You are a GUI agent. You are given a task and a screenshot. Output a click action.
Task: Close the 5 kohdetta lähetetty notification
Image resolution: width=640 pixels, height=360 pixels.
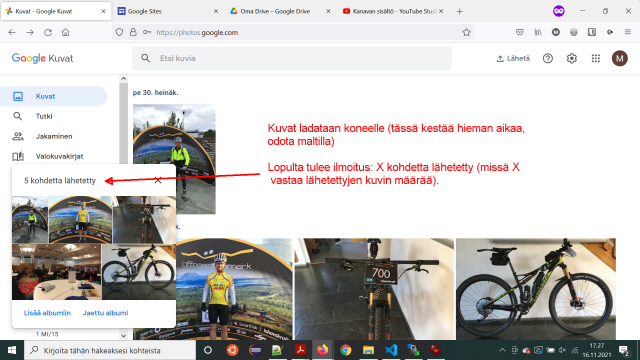click(158, 180)
